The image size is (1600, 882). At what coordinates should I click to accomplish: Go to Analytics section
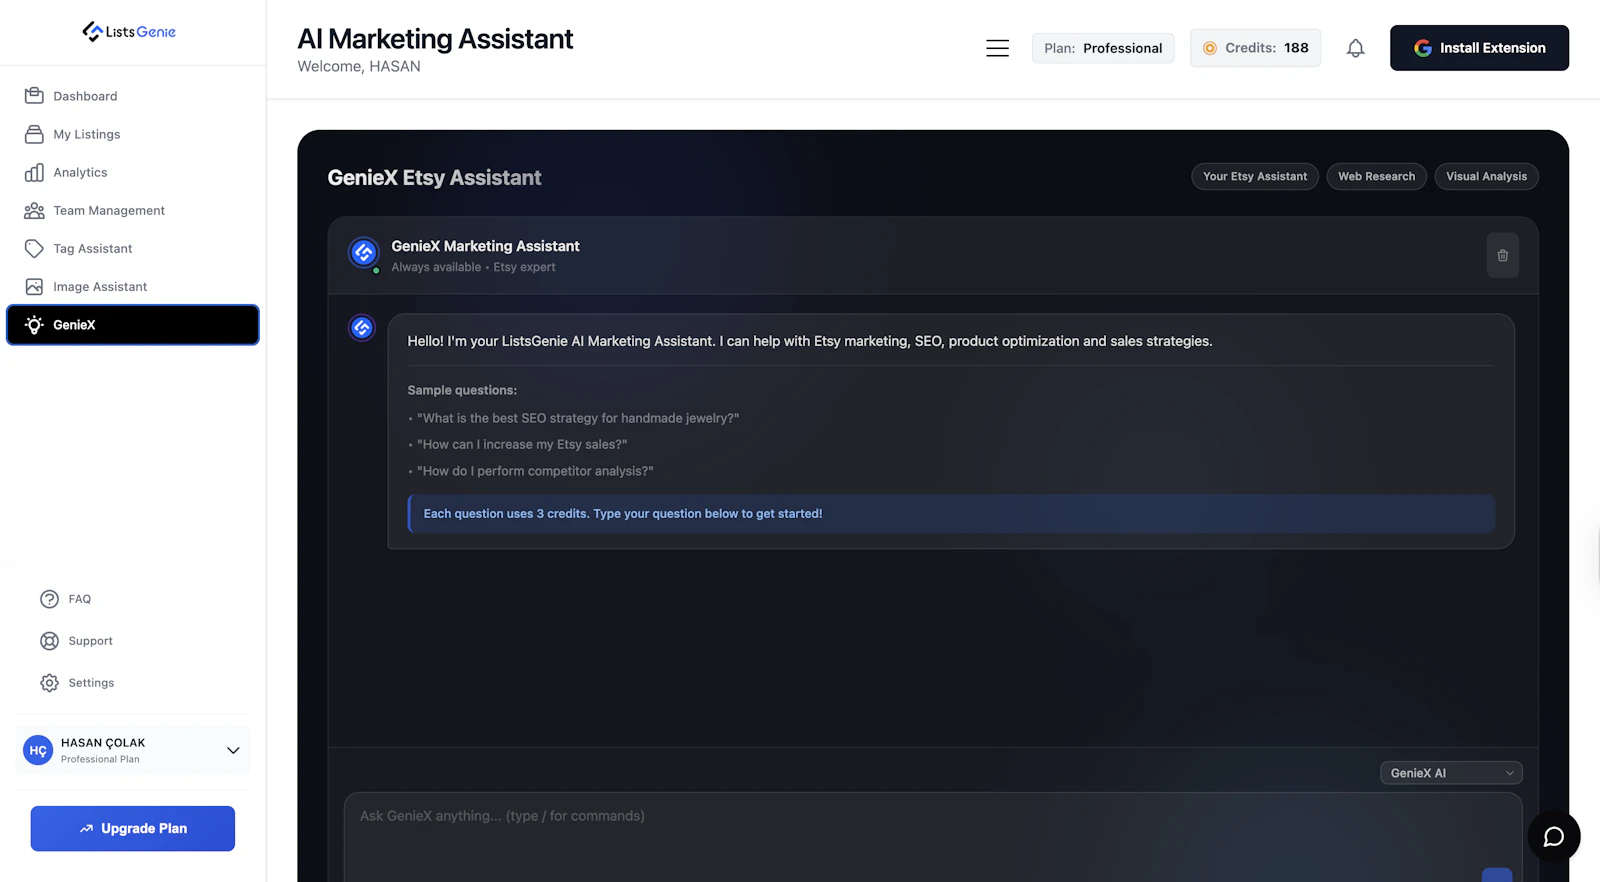point(132,172)
